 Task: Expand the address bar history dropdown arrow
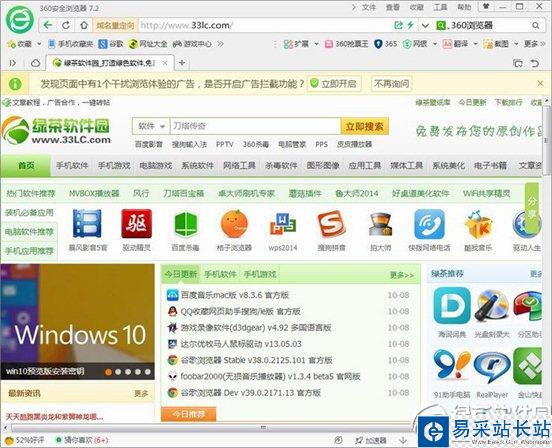425,25
